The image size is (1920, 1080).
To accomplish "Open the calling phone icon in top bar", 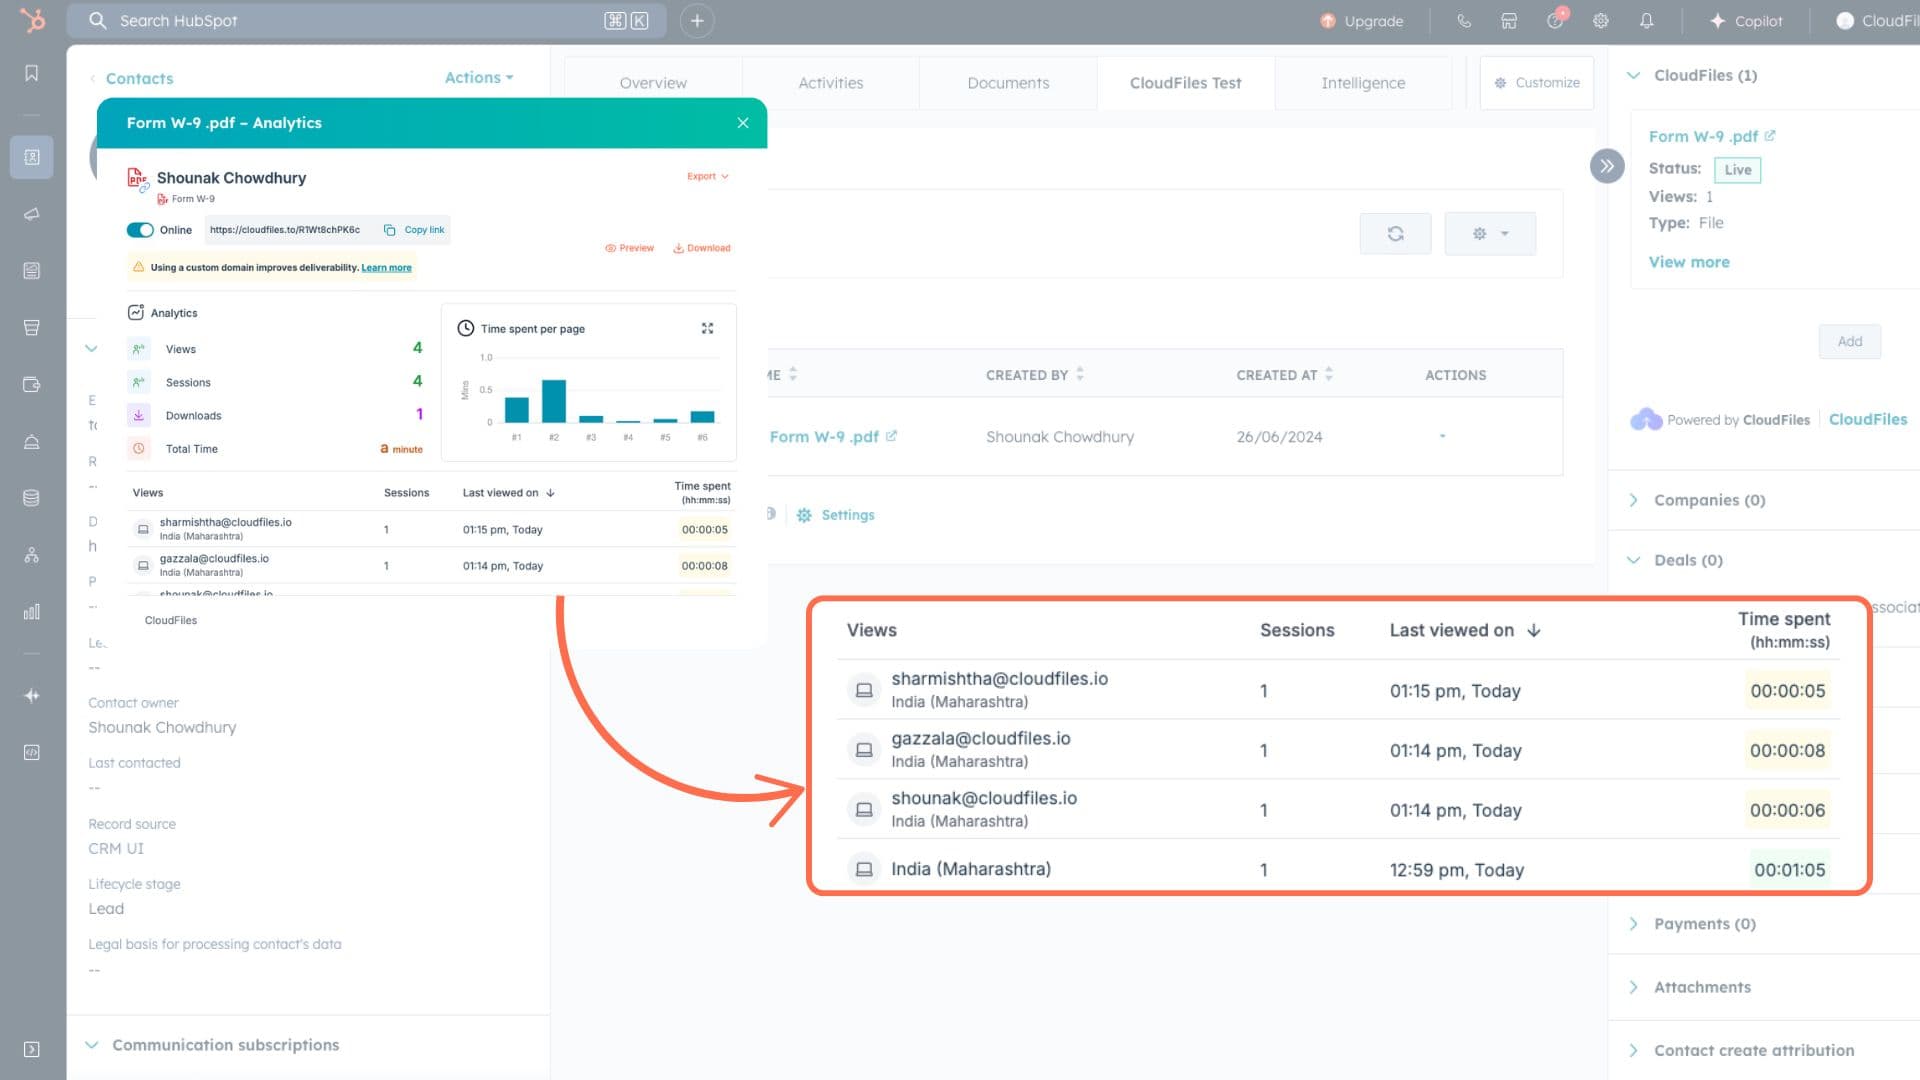I will [1464, 20].
